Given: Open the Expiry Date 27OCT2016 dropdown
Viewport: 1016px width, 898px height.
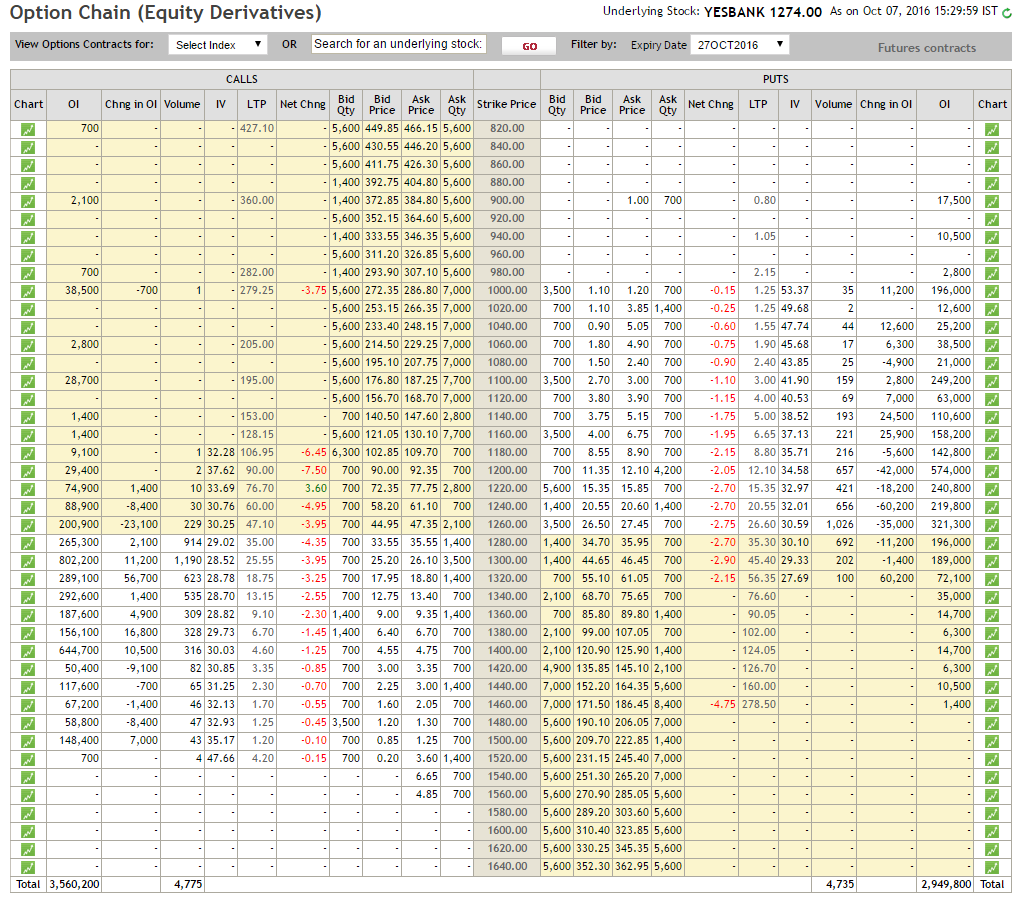Looking at the screenshot, I should click(740, 45).
